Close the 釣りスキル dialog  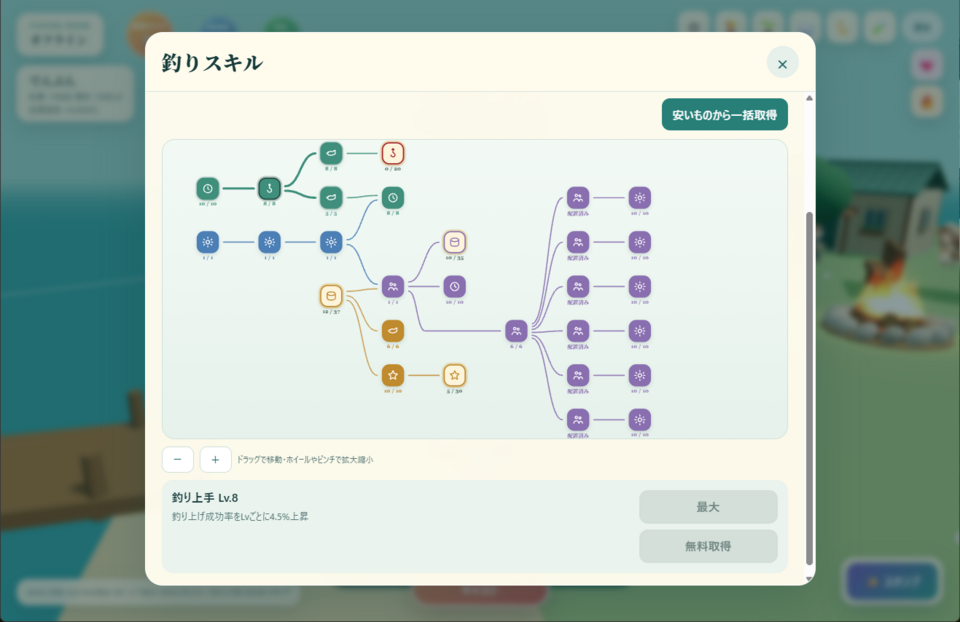pyautogui.click(x=782, y=64)
